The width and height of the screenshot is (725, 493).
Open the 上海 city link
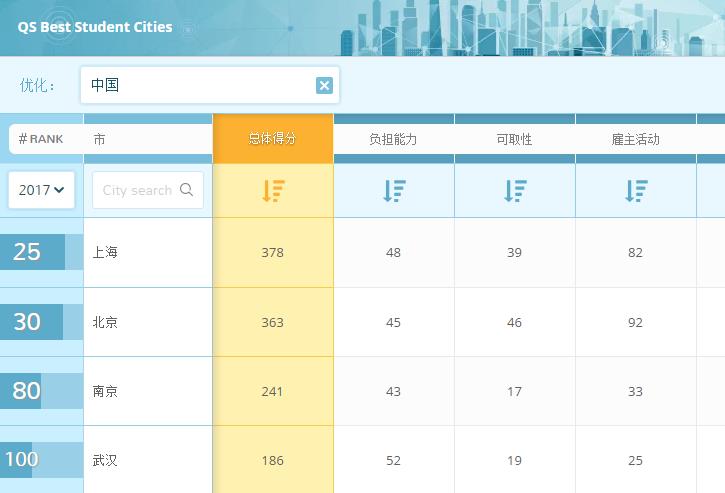105,253
